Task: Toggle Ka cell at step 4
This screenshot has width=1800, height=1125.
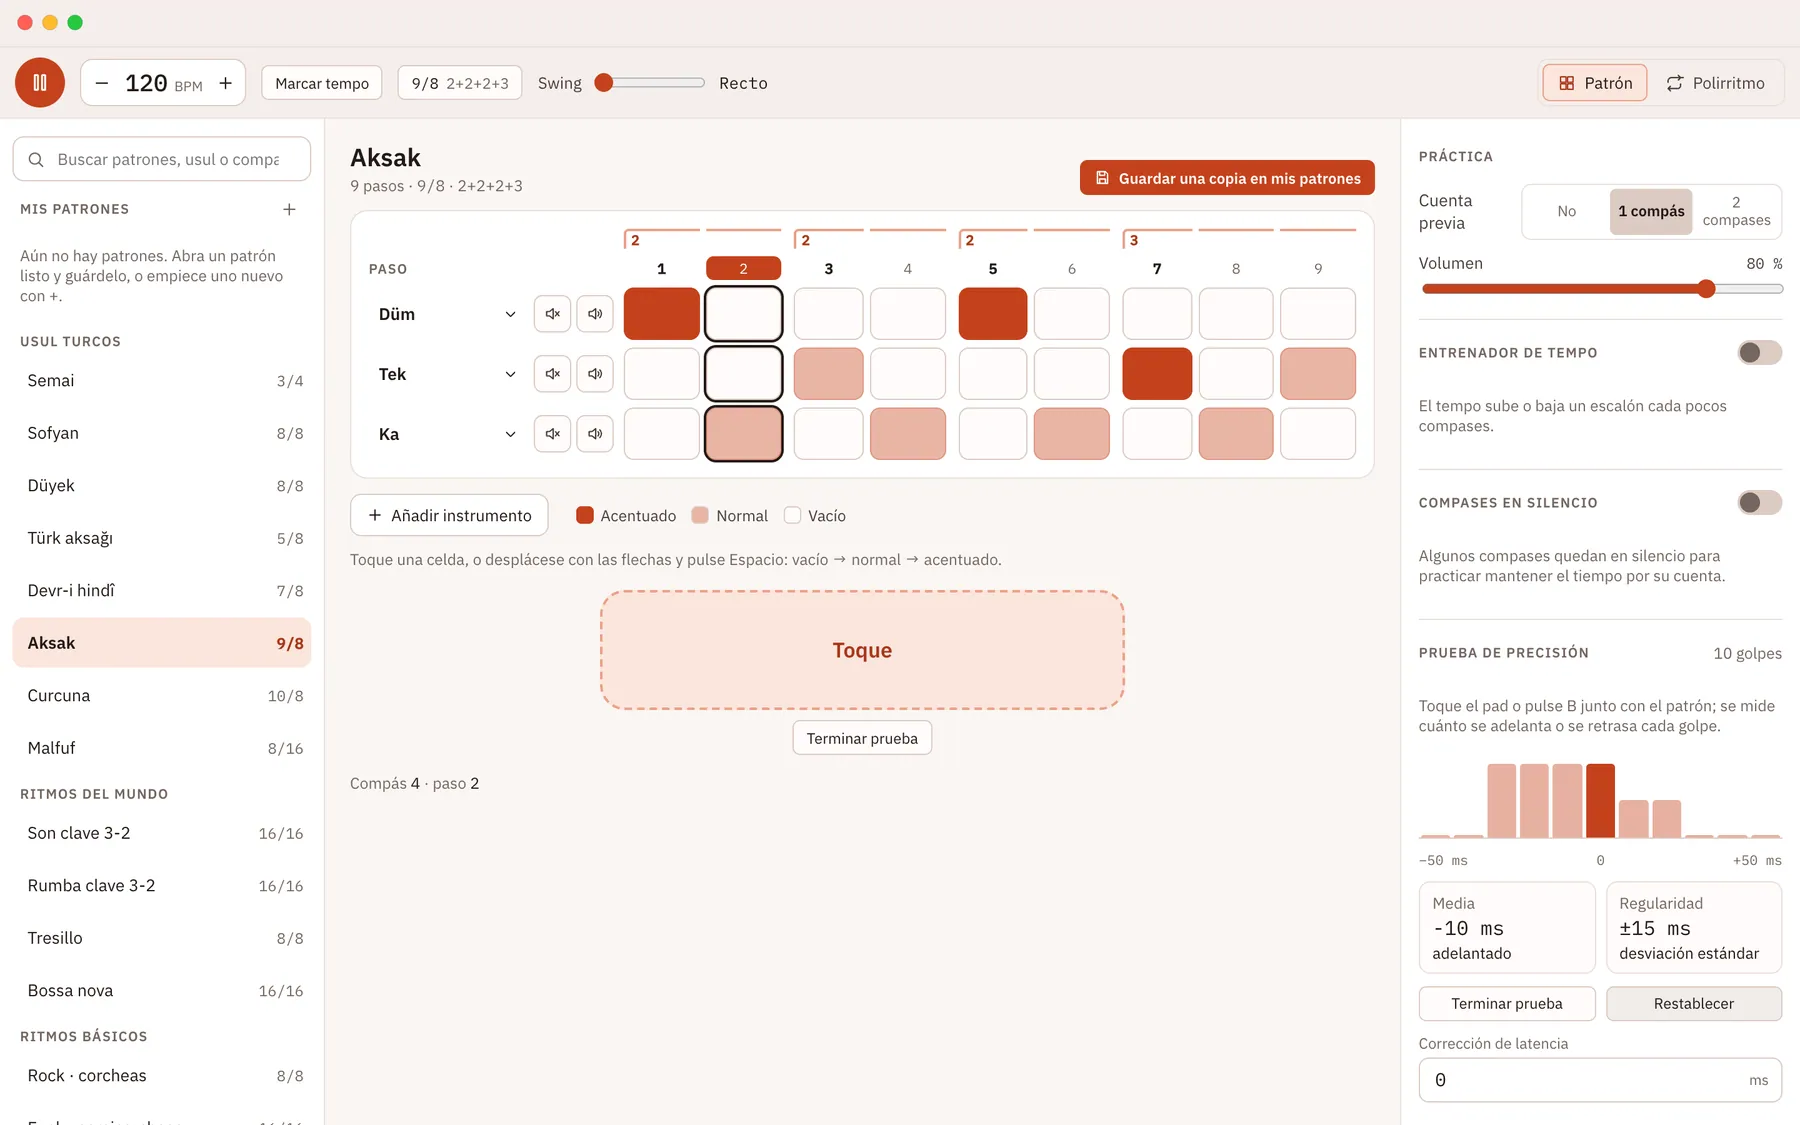Action: [x=908, y=434]
